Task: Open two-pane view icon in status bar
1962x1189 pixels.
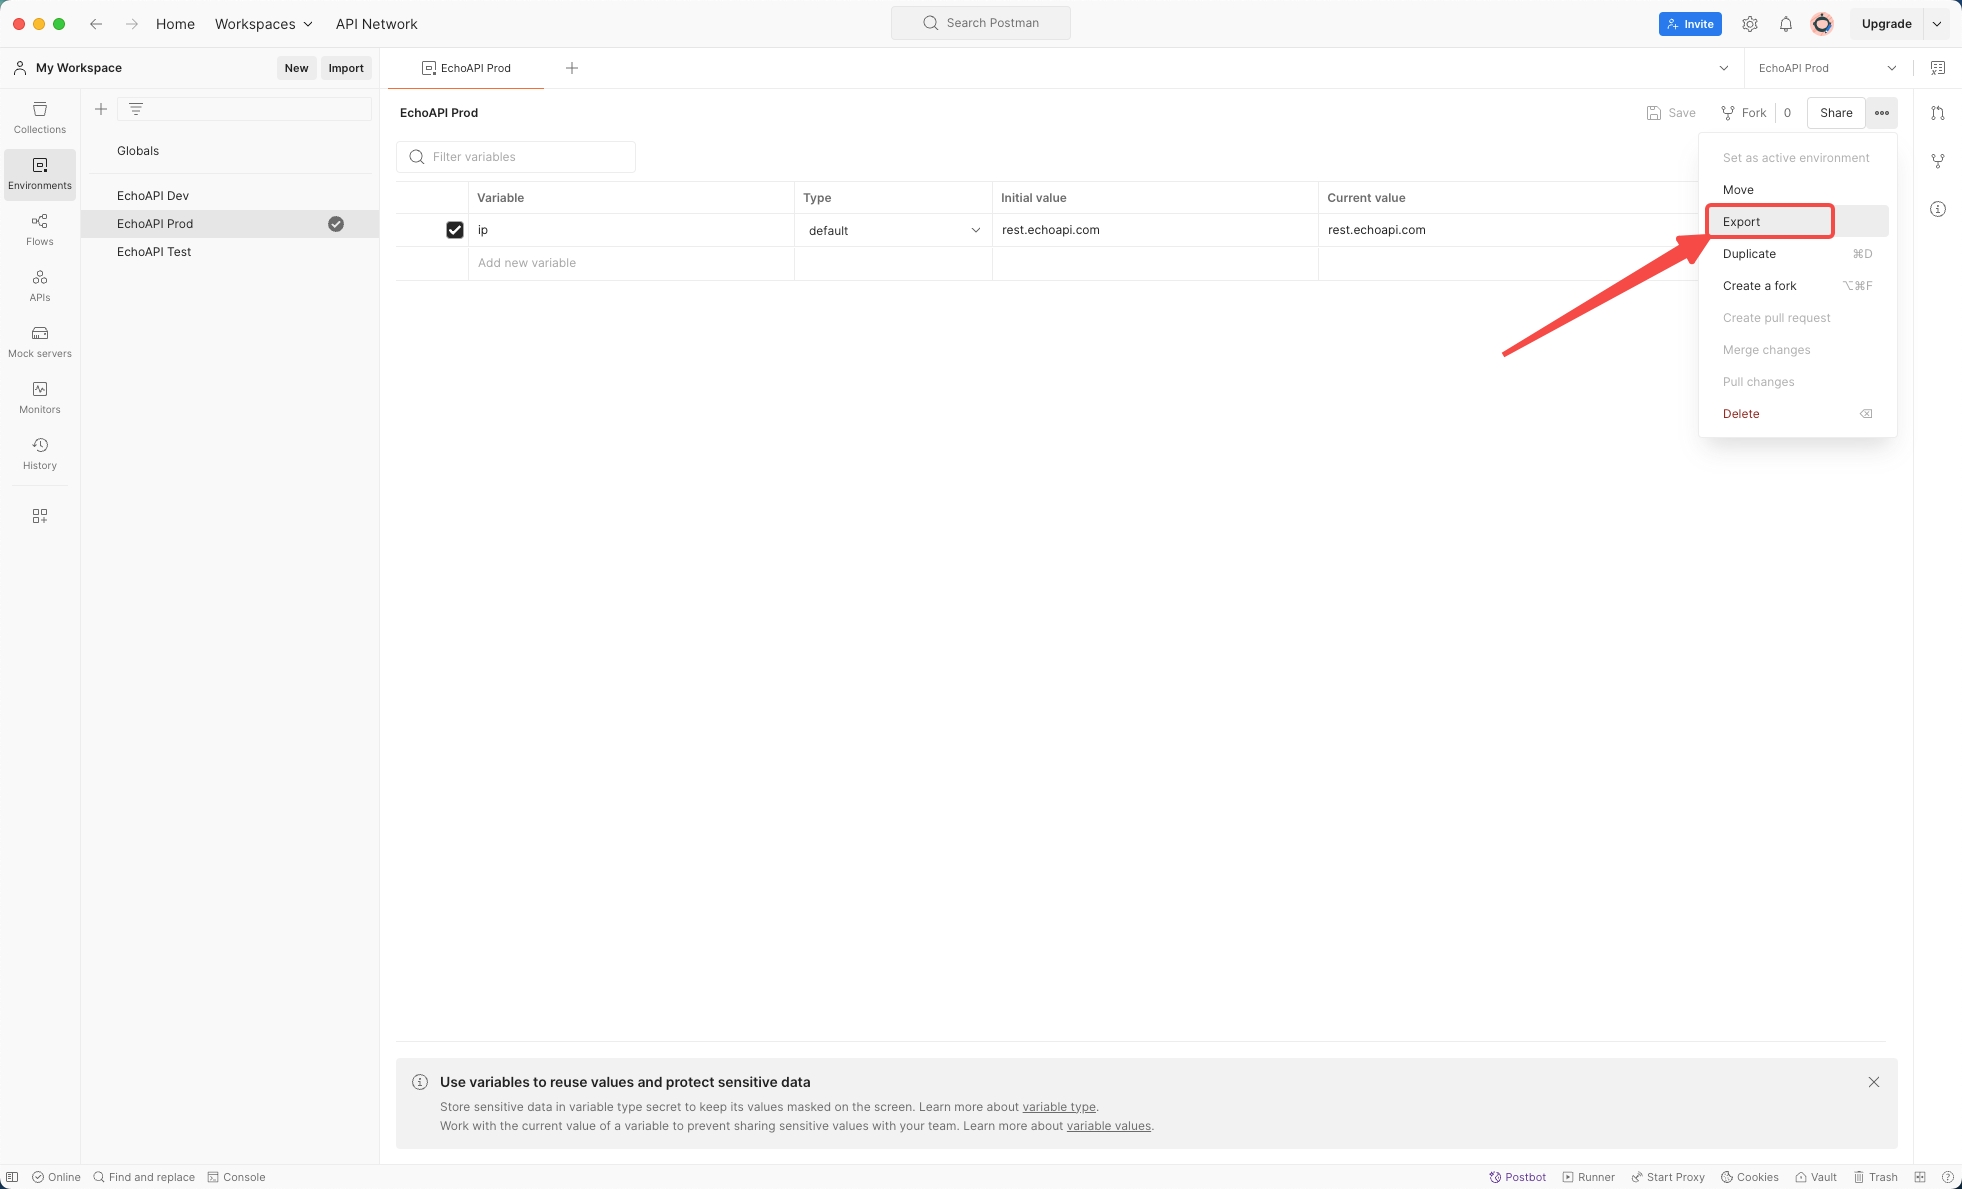Action: 1920,1177
